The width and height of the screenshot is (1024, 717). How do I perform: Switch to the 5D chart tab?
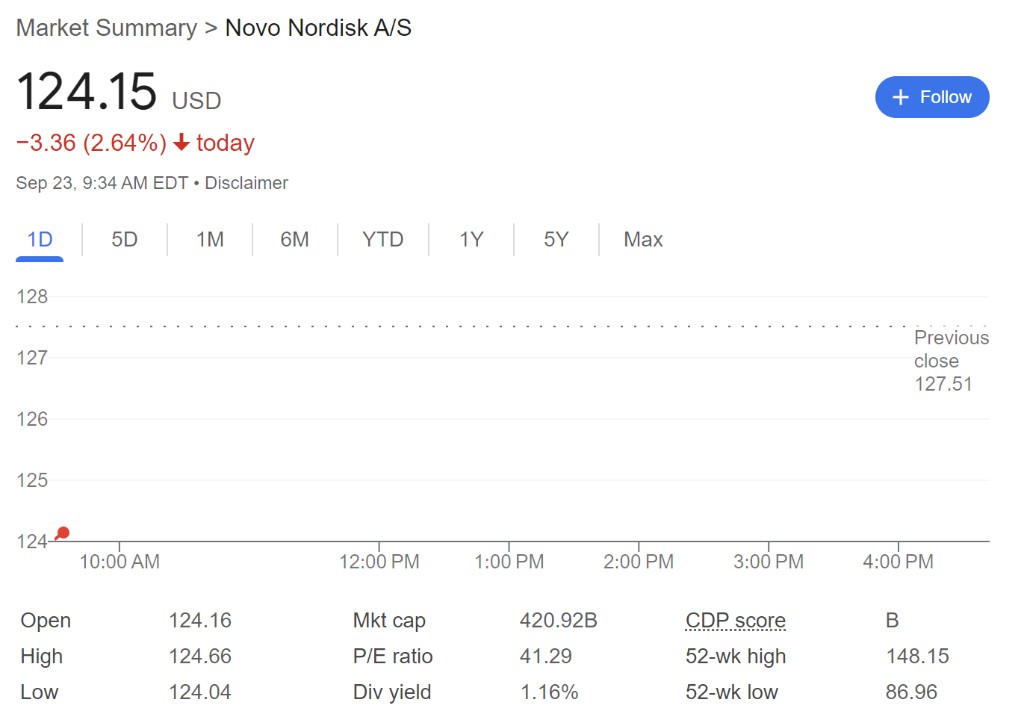coord(124,240)
